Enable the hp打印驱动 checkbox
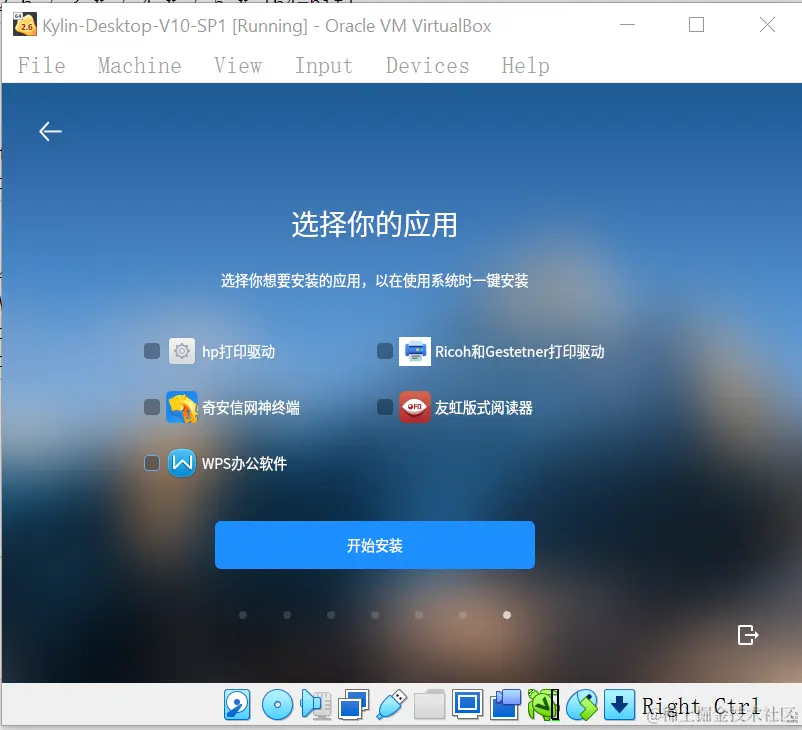The width and height of the screenshot is (802, 730). [152, 351]
